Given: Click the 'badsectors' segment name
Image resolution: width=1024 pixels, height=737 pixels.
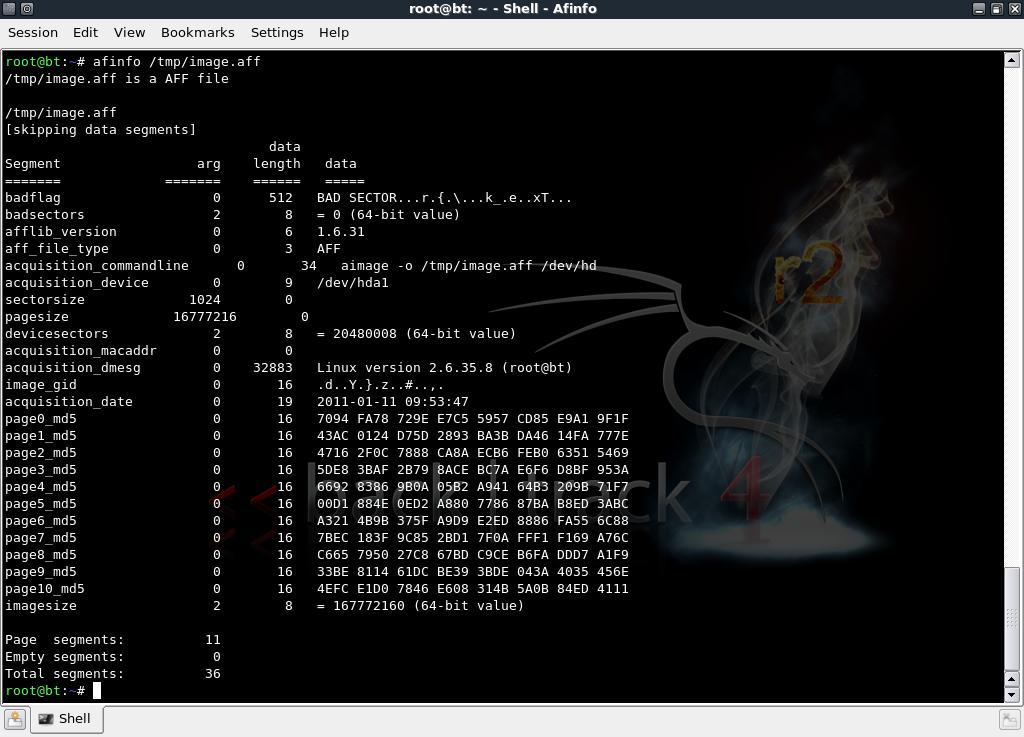Looking at the screenshot, I should pyautogui.click(x=44, y=215).
